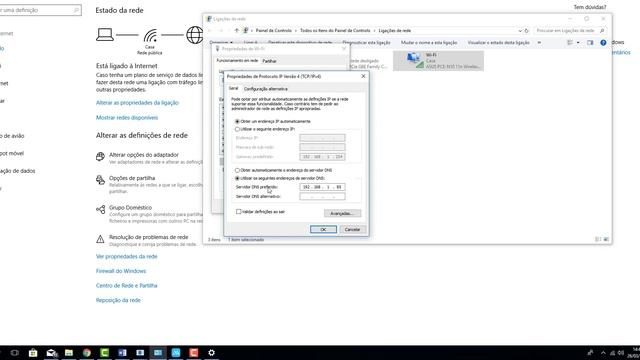Switch to the Configuração alternativa tab

(x=266, y=89)
